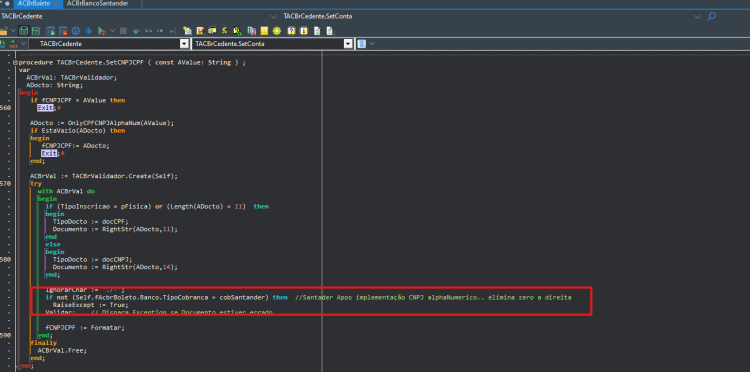Click the yellow square note icon

(x=264, y=31)
